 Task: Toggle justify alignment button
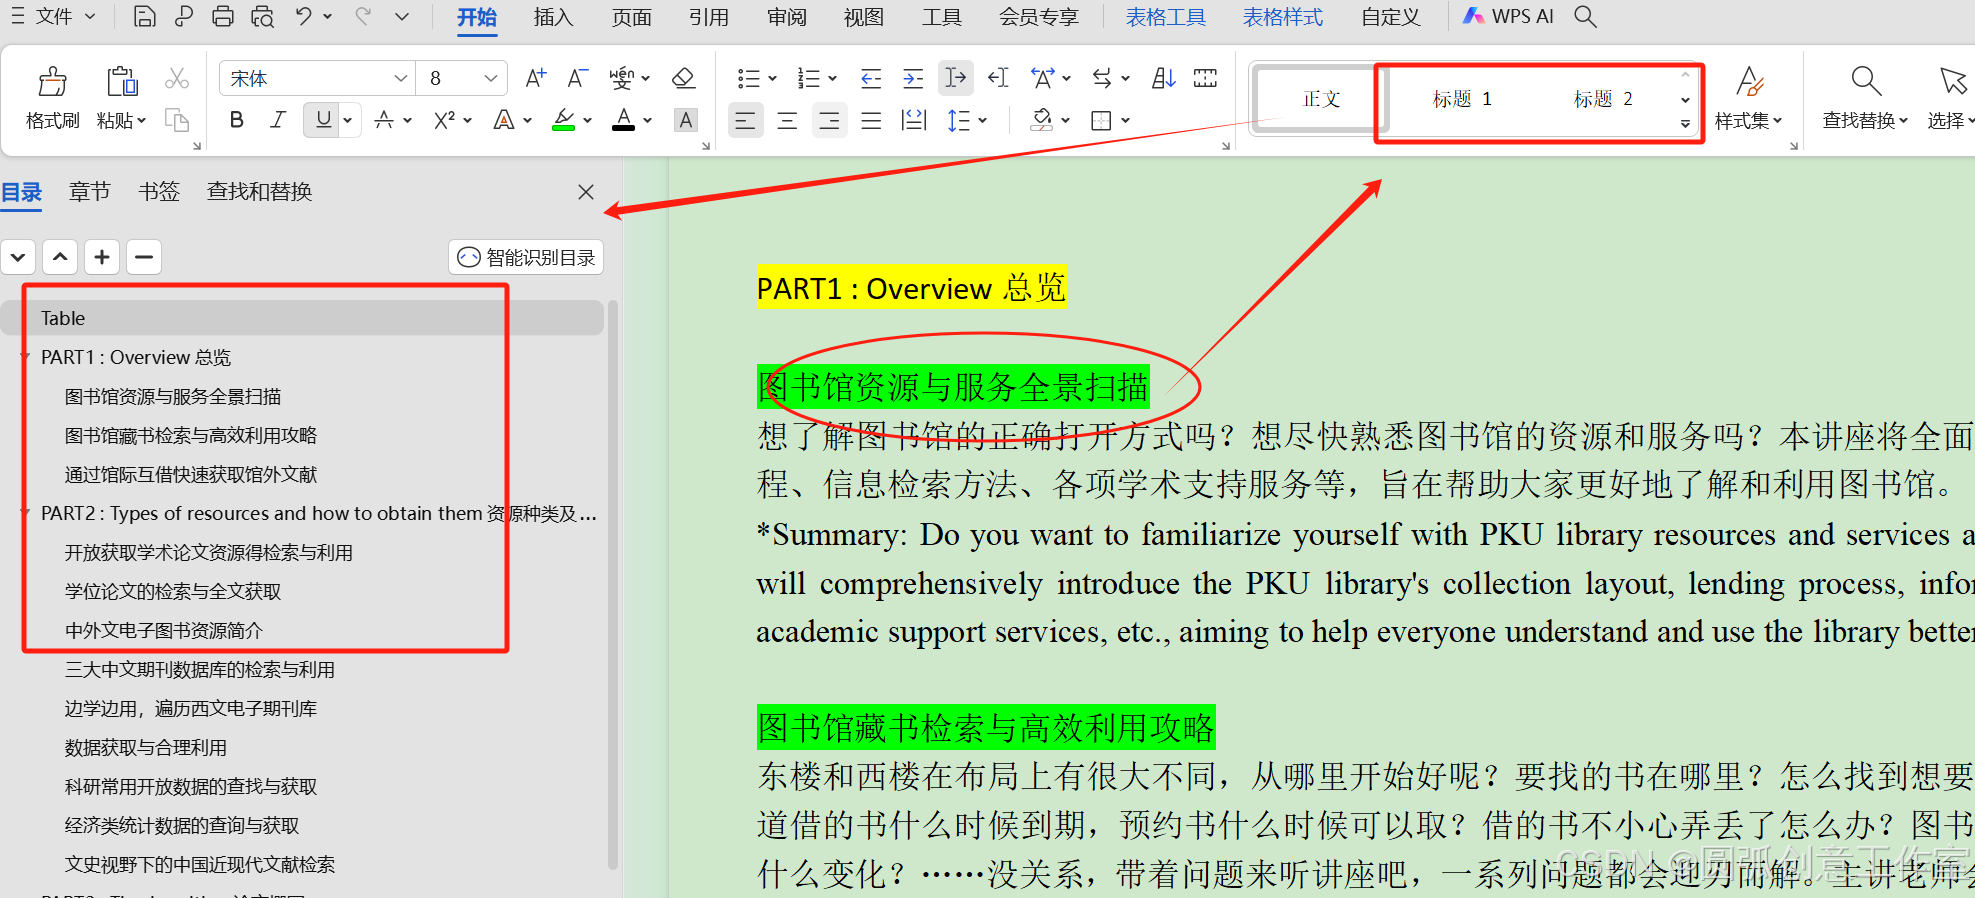(x=871, y=121)
